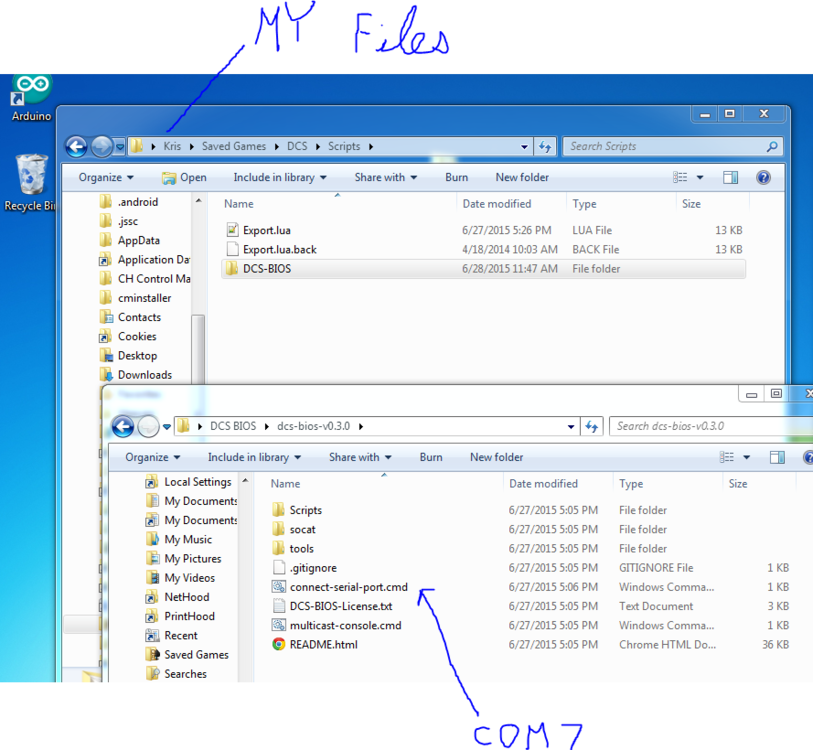Expand Include in library in Scripts window
The image size is (813, 750).
pyautogui.click(x=280, y=177)
